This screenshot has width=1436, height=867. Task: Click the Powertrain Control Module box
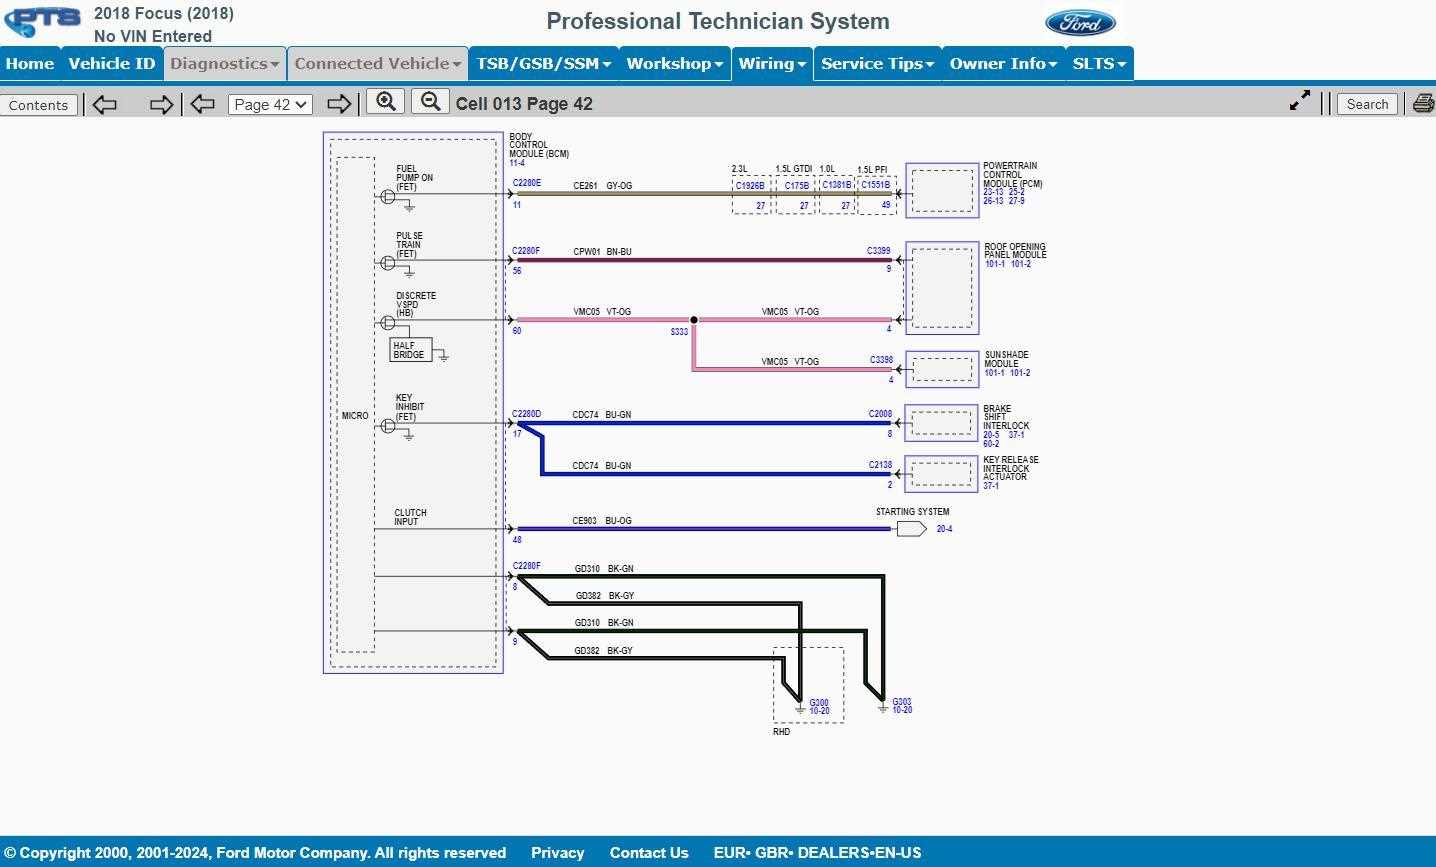942,190
